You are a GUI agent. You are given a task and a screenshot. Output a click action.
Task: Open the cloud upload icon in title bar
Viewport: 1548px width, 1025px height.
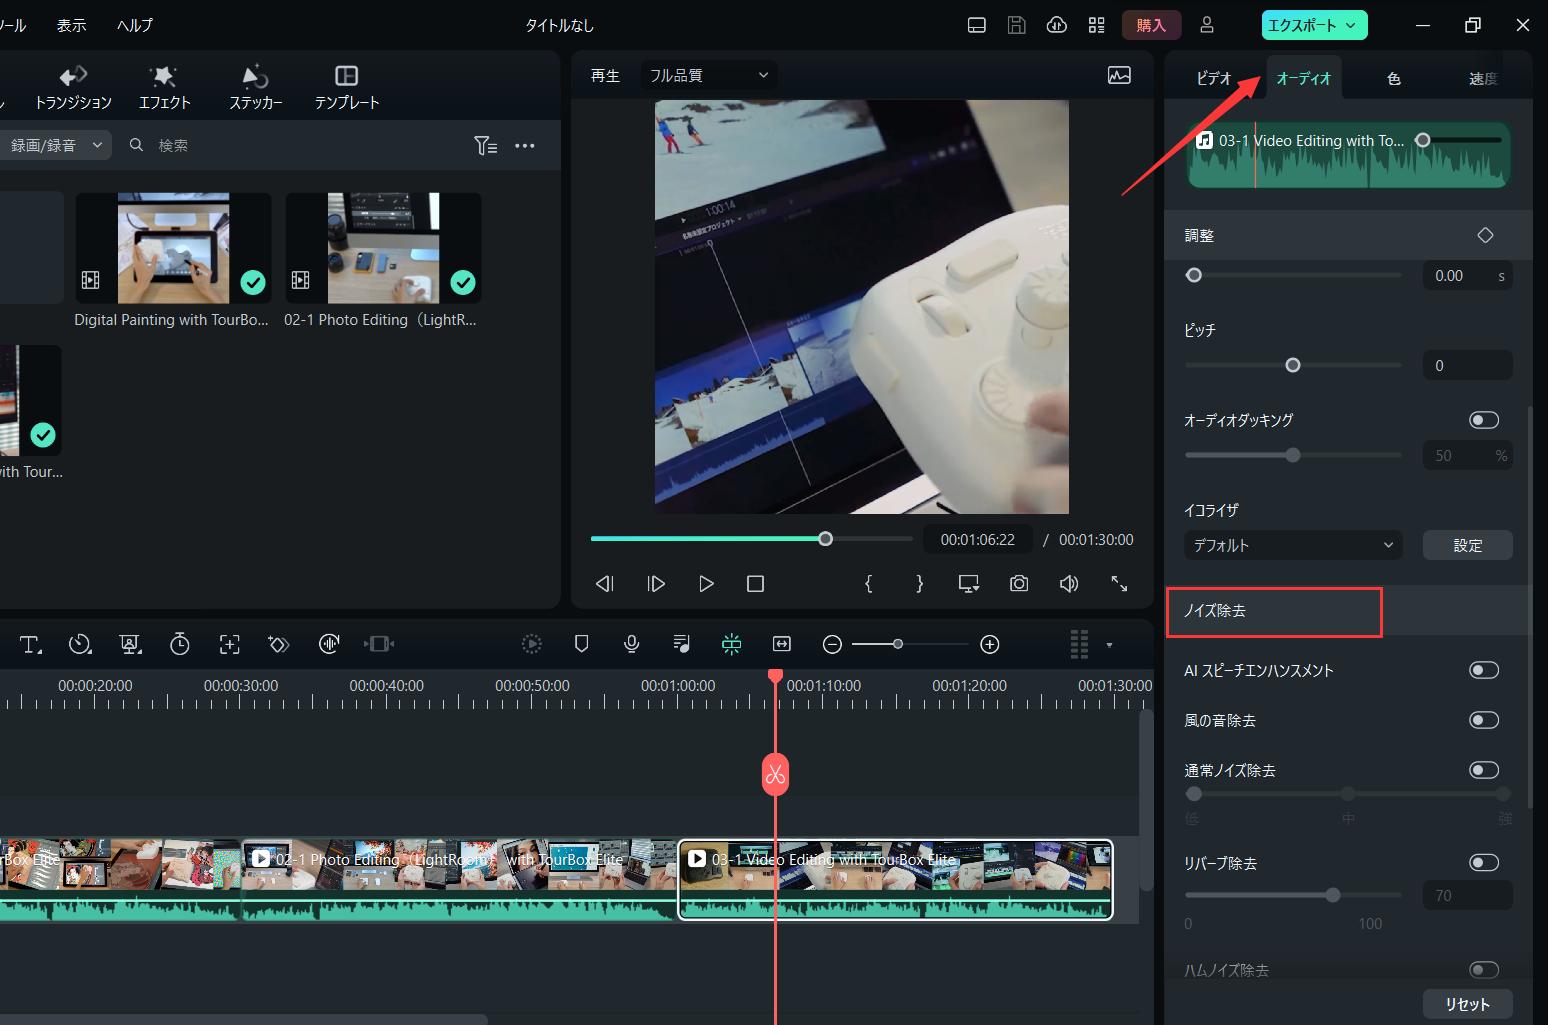pyautogui.click(x=1056, y=25)
